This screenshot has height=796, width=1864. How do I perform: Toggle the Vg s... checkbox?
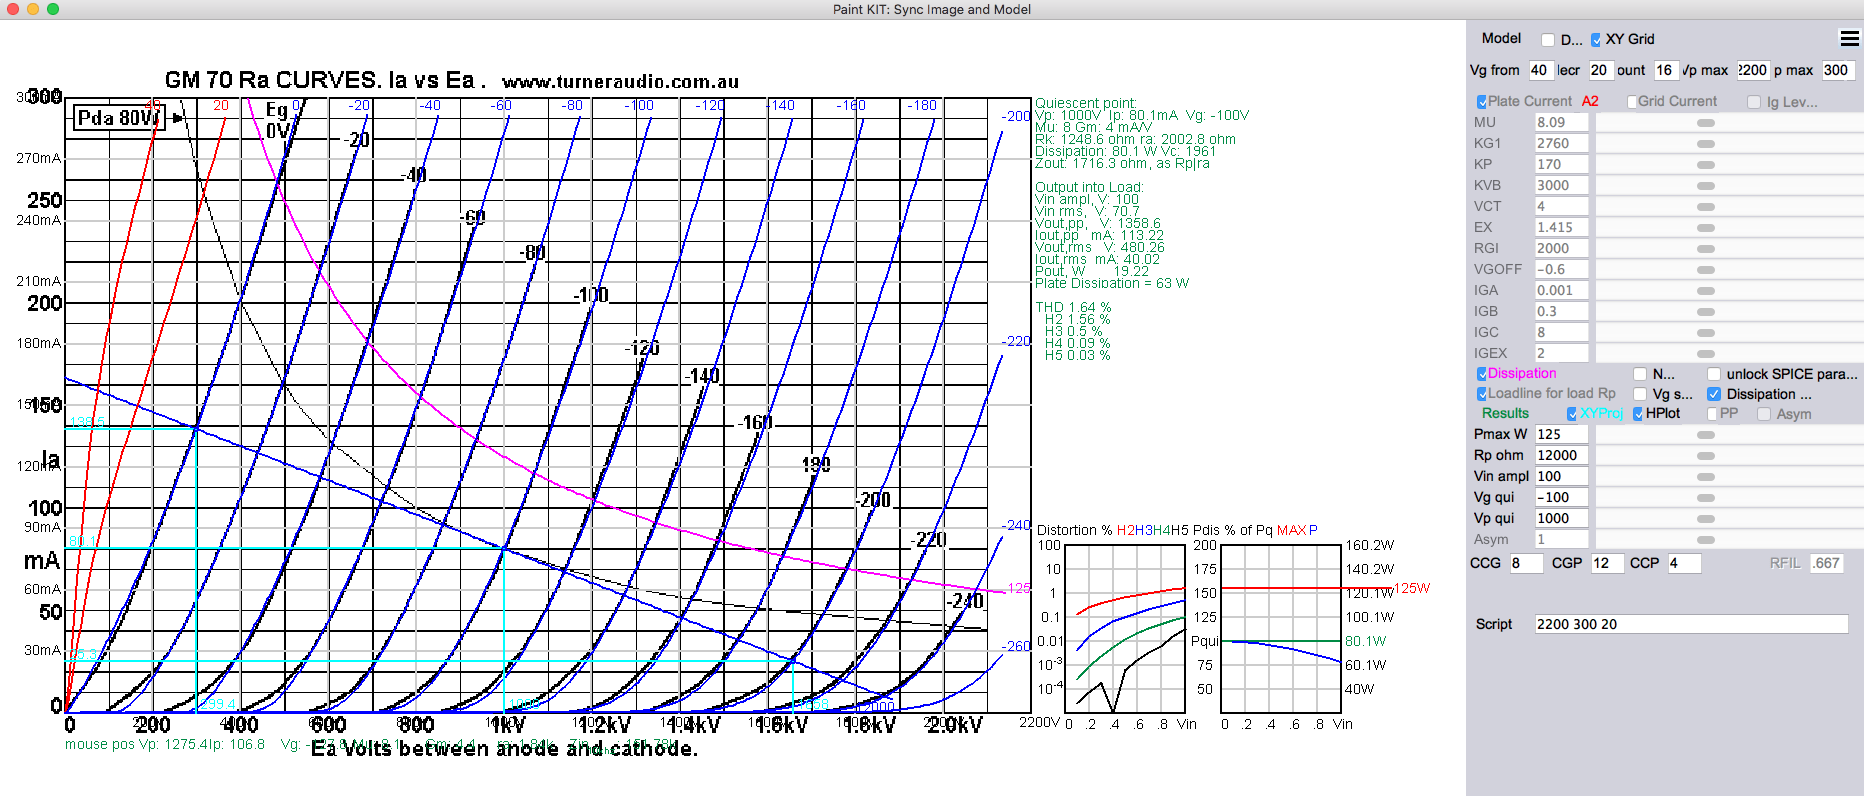coord(1640,394)
